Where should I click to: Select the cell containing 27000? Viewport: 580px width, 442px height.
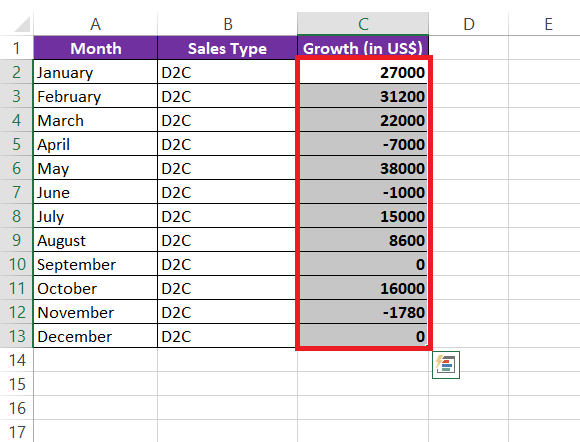coord(363,72)
